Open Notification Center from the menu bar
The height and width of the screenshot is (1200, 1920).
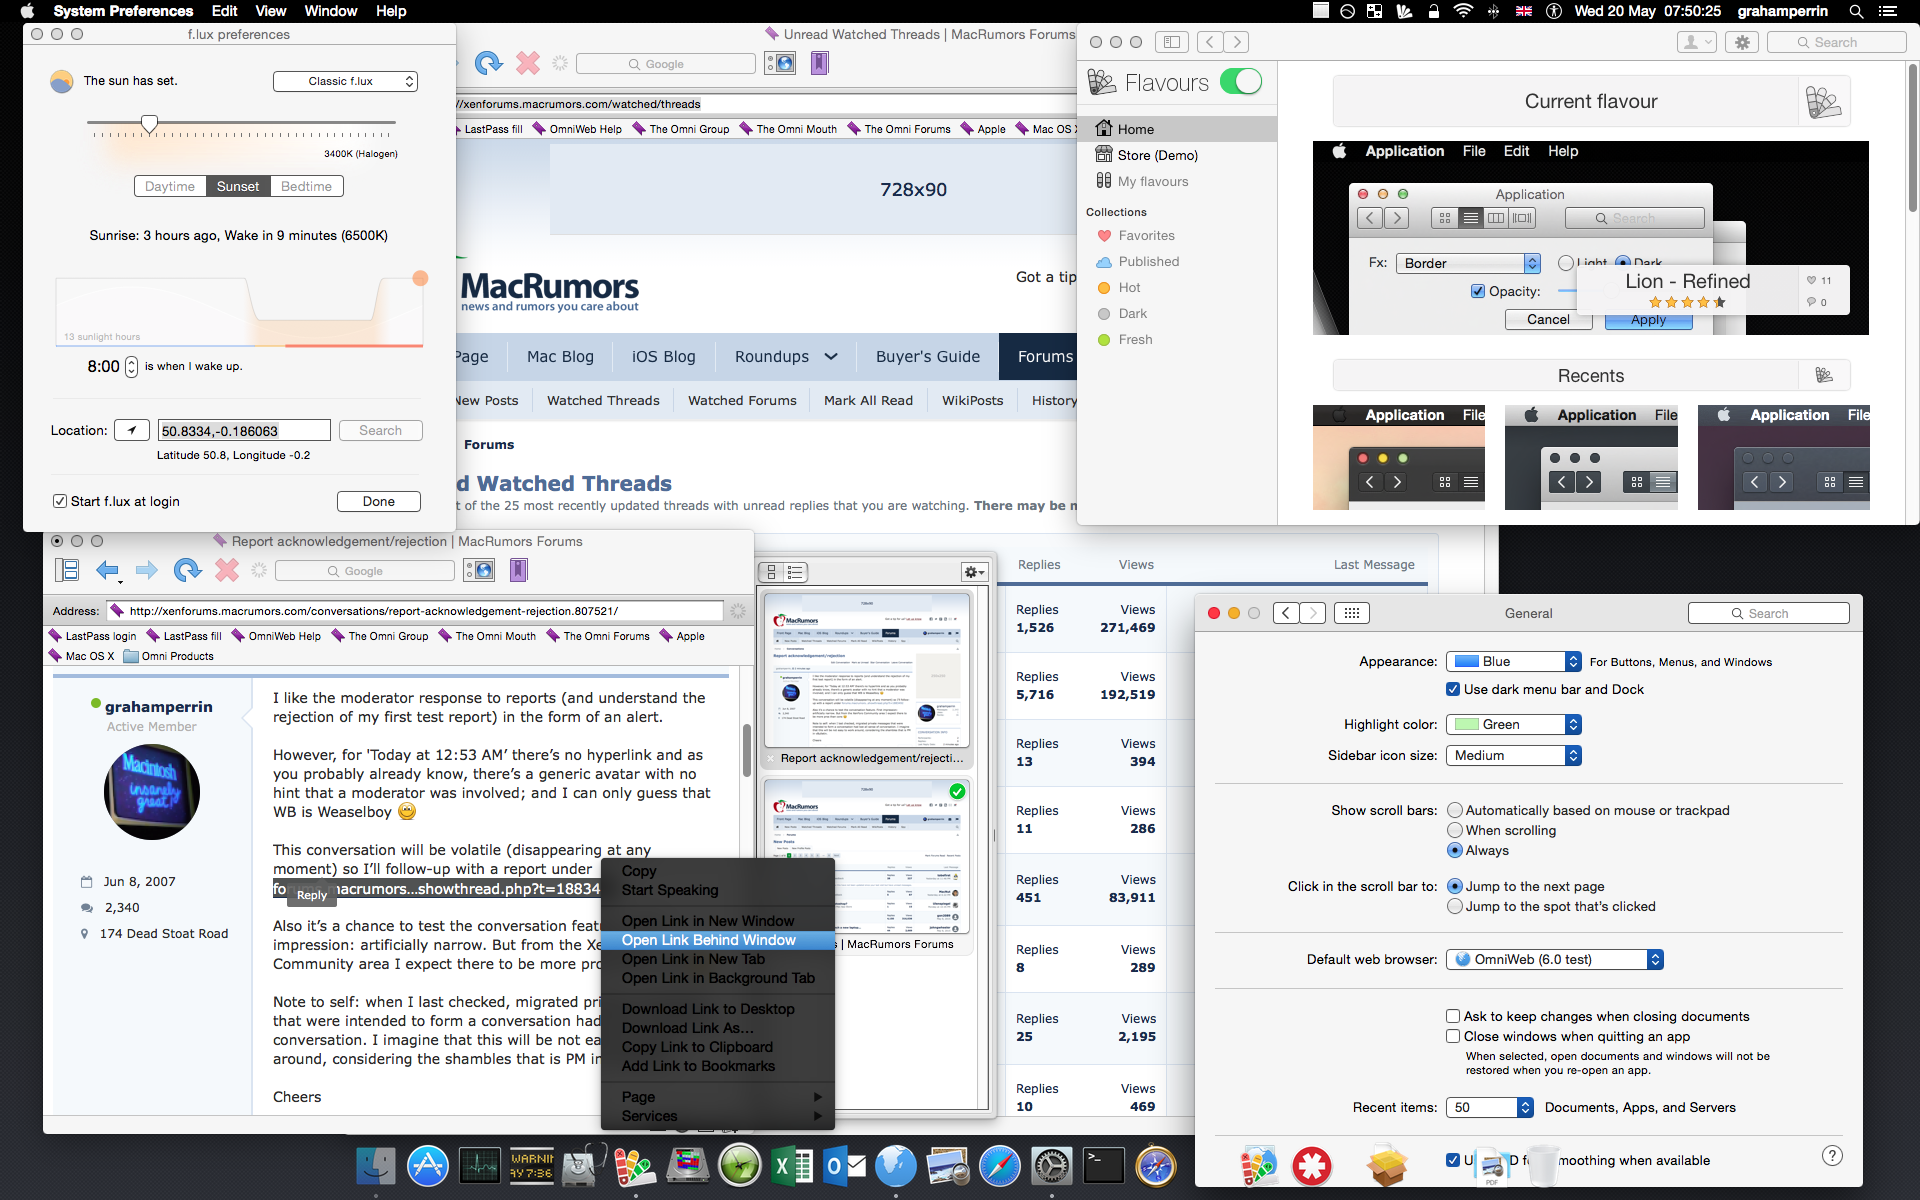coord(1888,11)
